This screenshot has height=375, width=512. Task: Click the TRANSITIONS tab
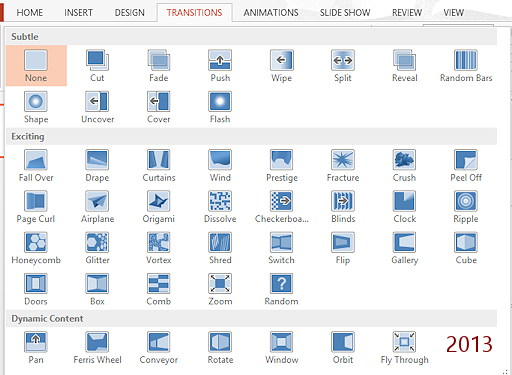pos(194,13)
